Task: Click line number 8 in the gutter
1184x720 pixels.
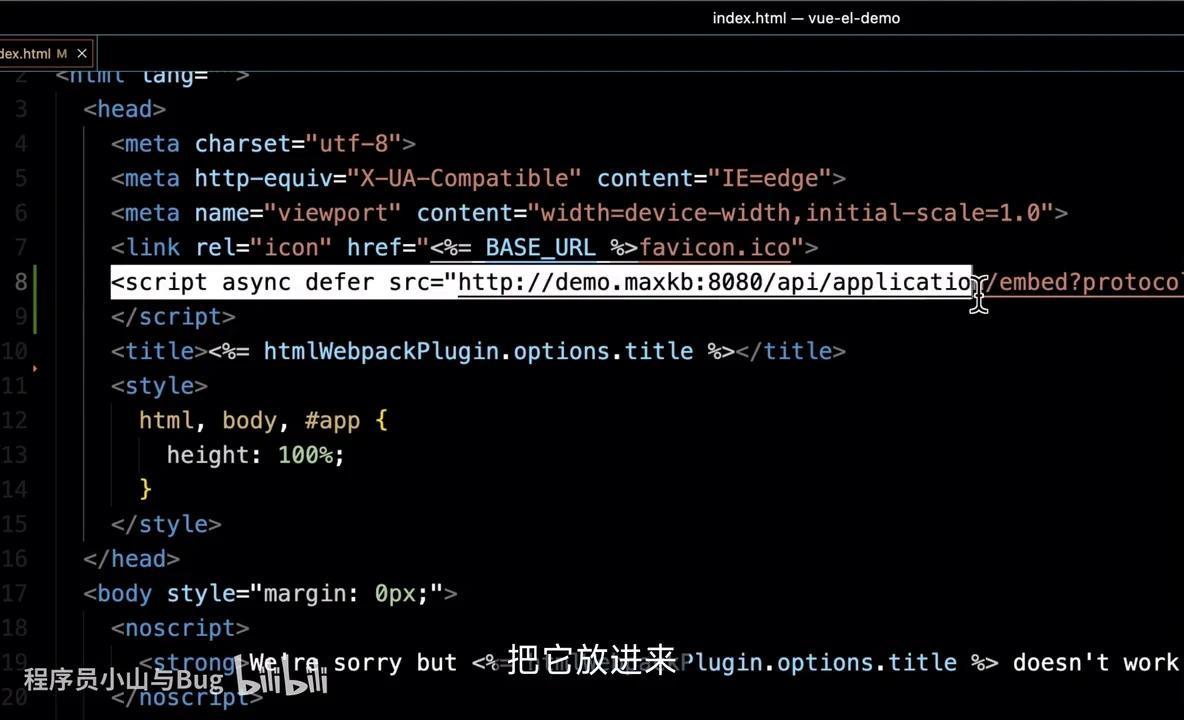Action: (20, 282)
